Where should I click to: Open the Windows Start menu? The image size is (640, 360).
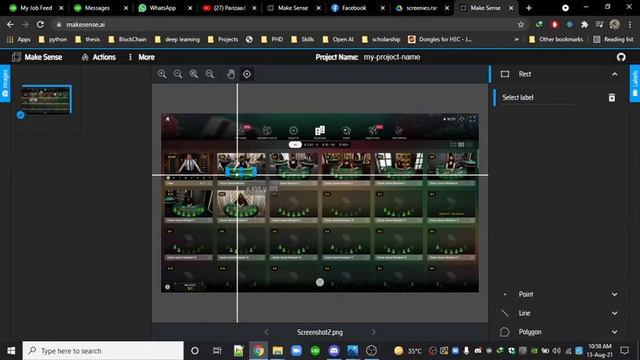click(x=11, y=351)
